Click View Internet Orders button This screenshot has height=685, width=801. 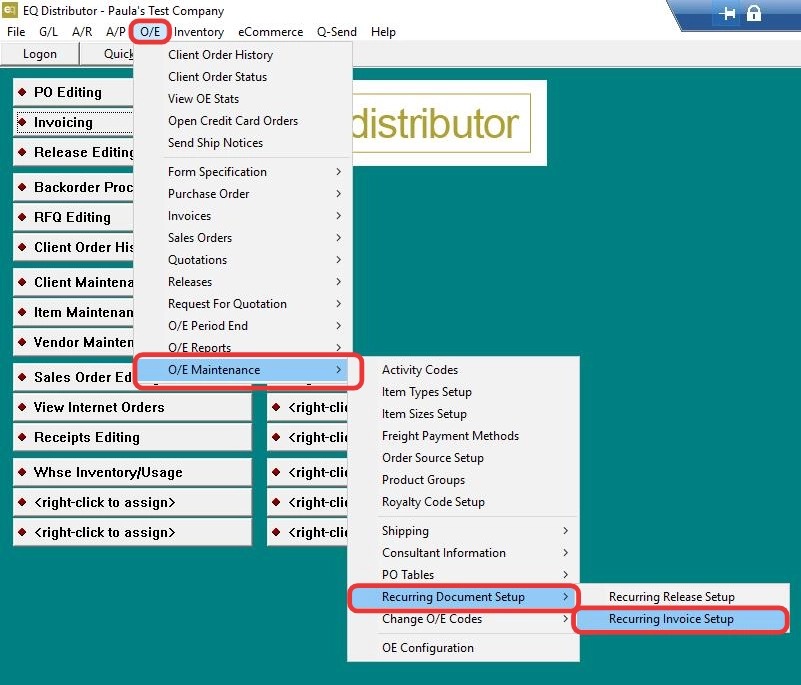tap(132, 407)
